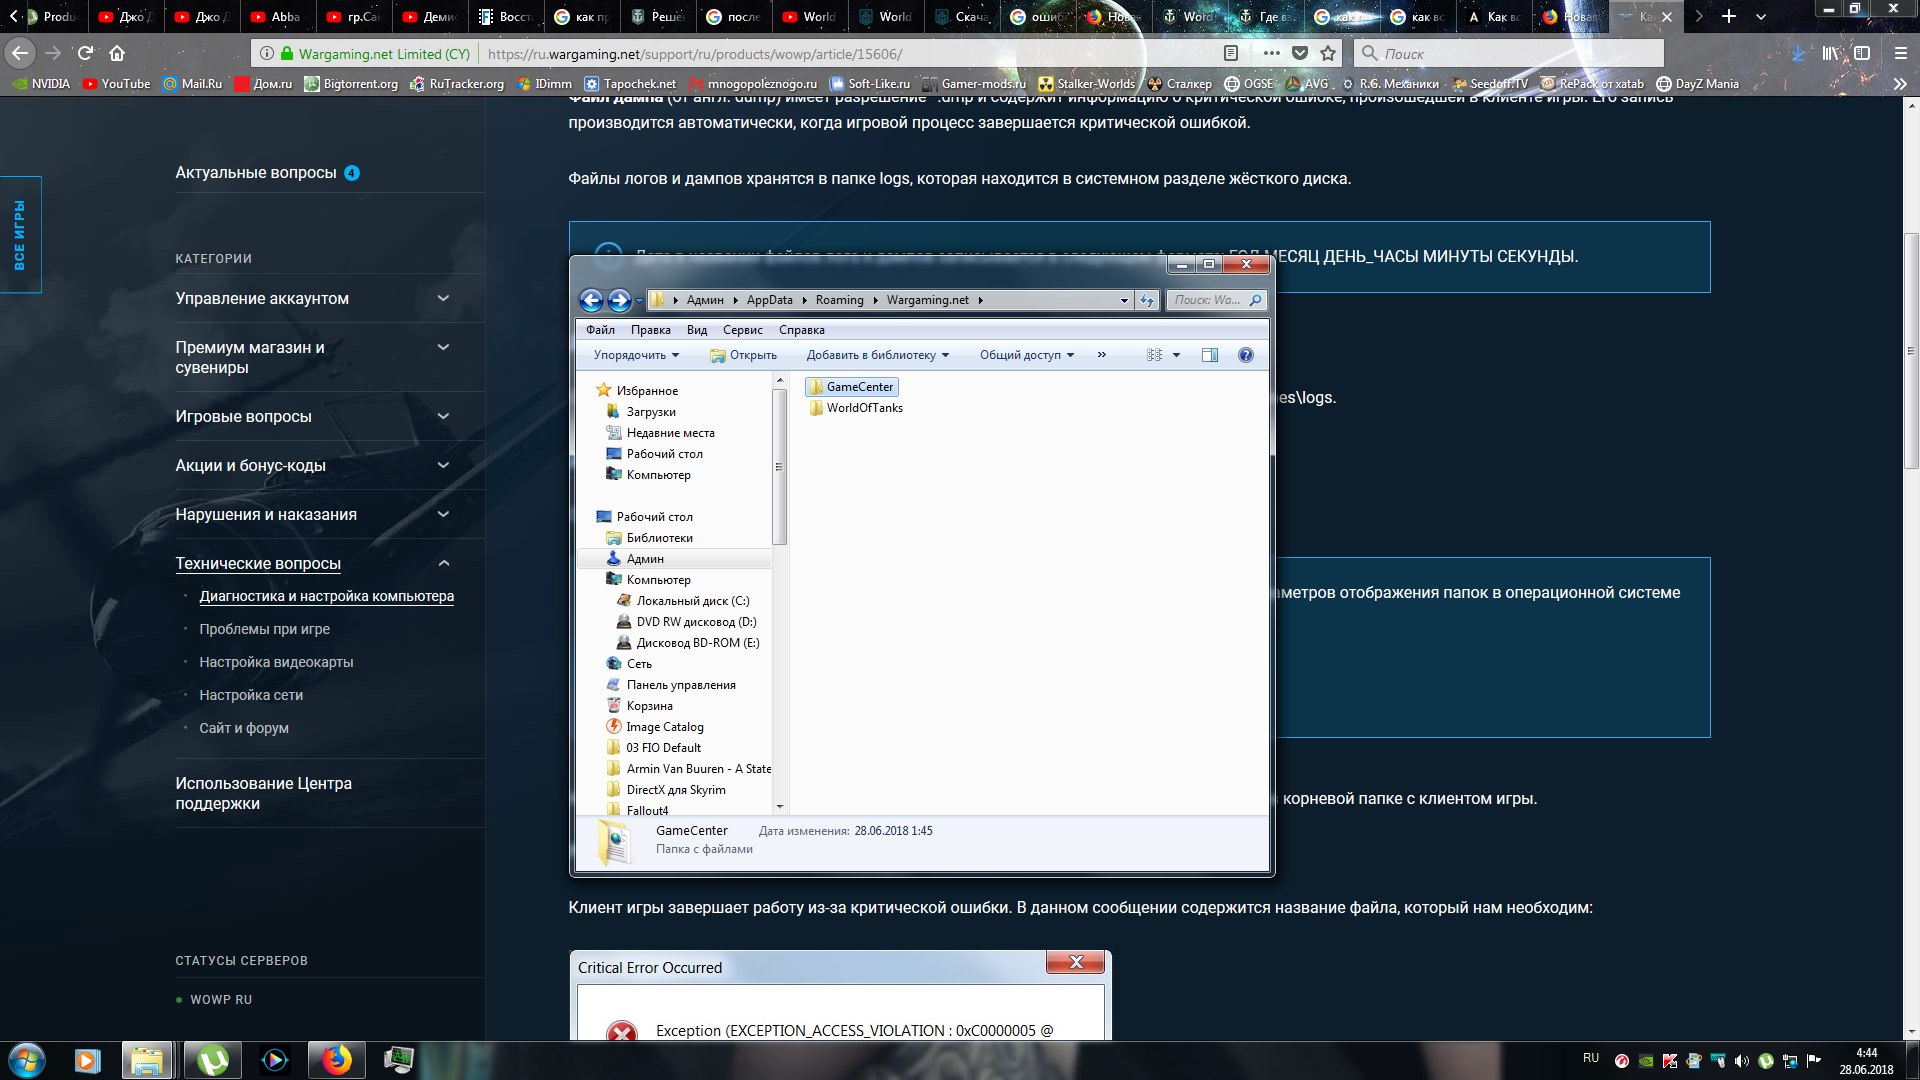Open the Вид menu in Explorer
Screen dimensions: 1920x1080
(696, 330)
